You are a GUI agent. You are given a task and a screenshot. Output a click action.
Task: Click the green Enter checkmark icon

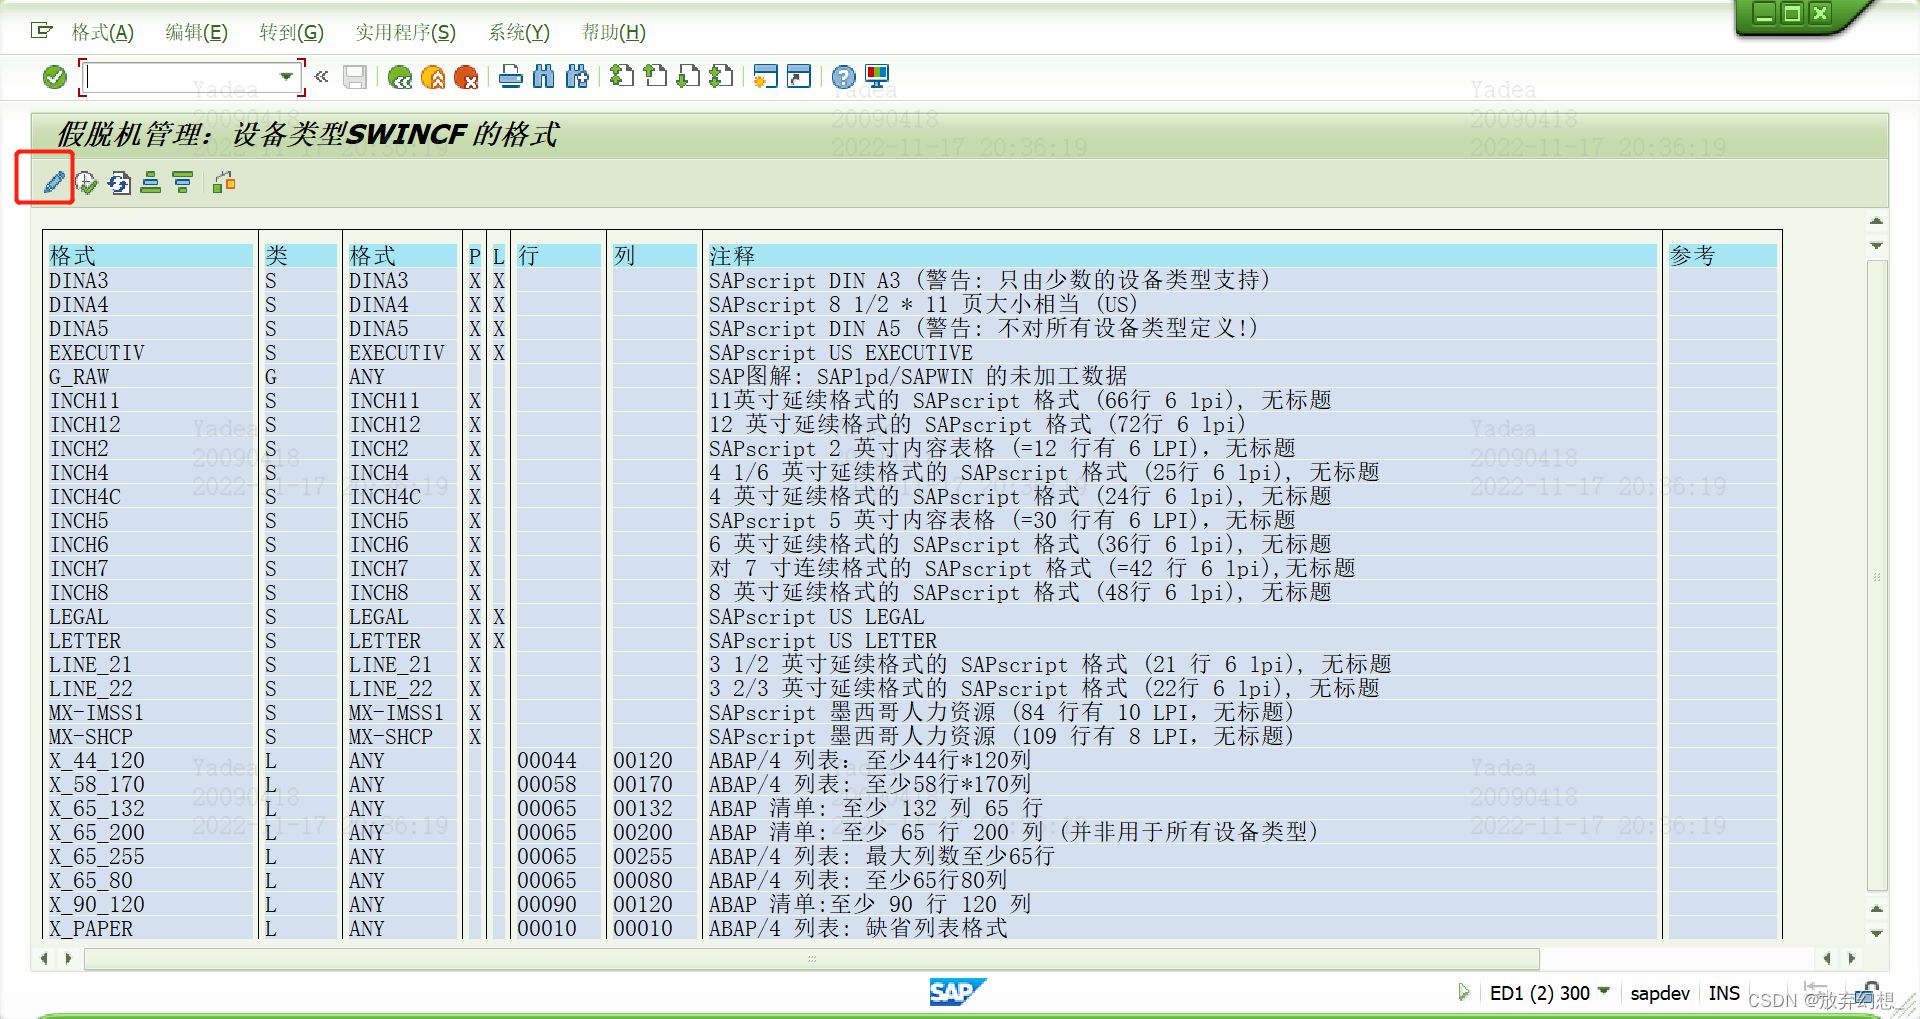55,77
